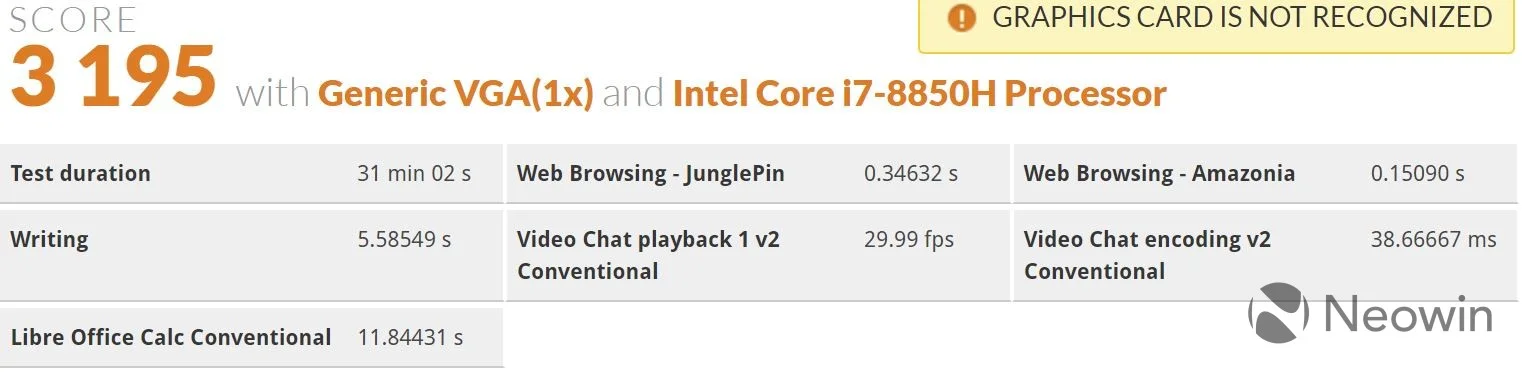Screen dimensions: 1522x374
Task: Select Libre Office Calc Conventional row
Action: pos(251,337)
